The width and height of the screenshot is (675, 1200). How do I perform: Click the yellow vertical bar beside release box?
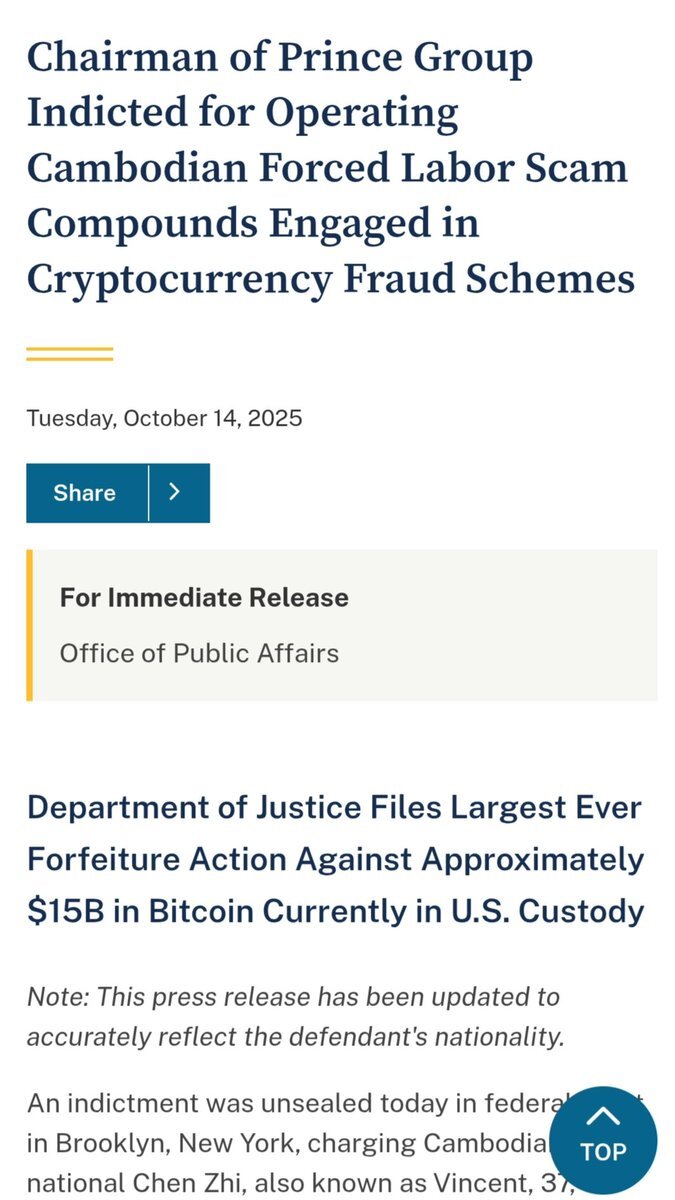point(30,625)
